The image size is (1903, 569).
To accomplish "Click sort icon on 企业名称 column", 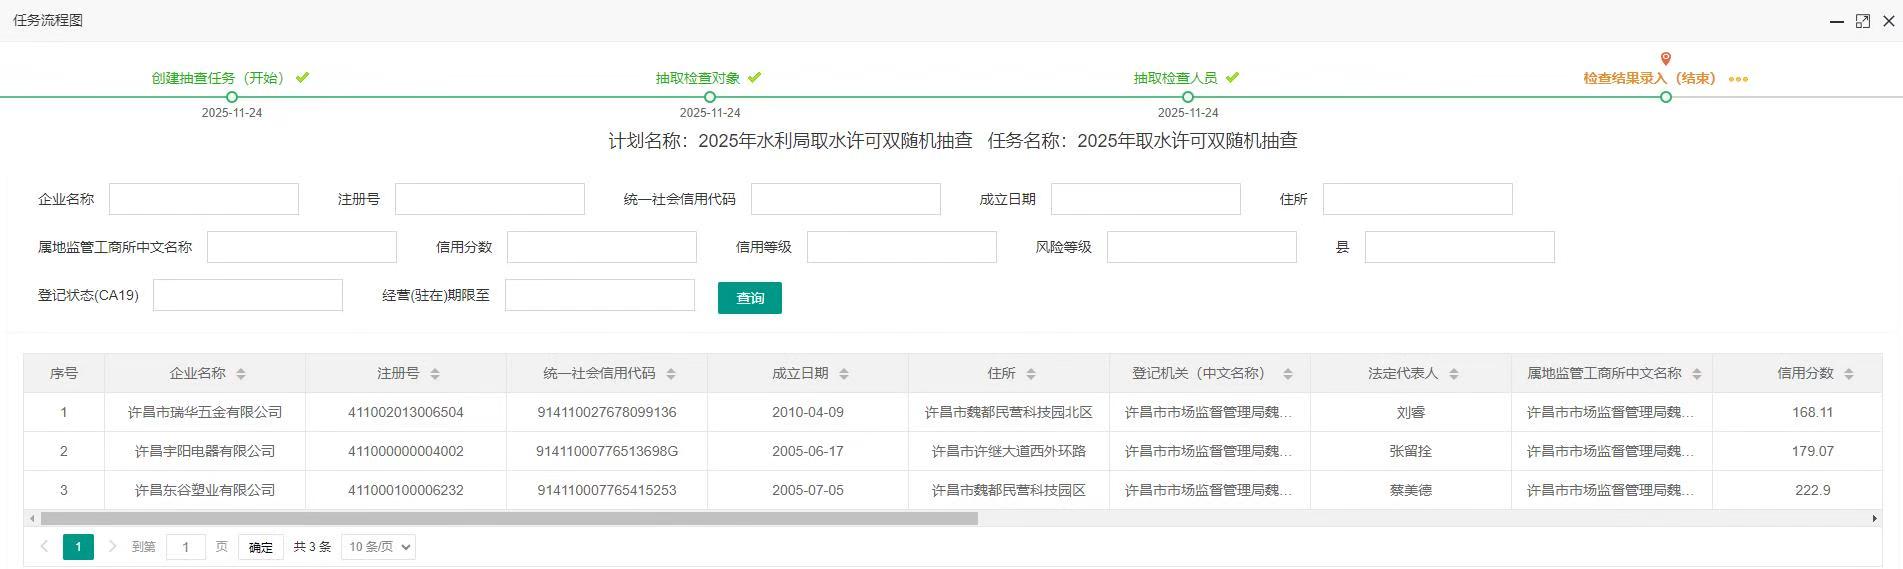I will [x=241, y=374].
